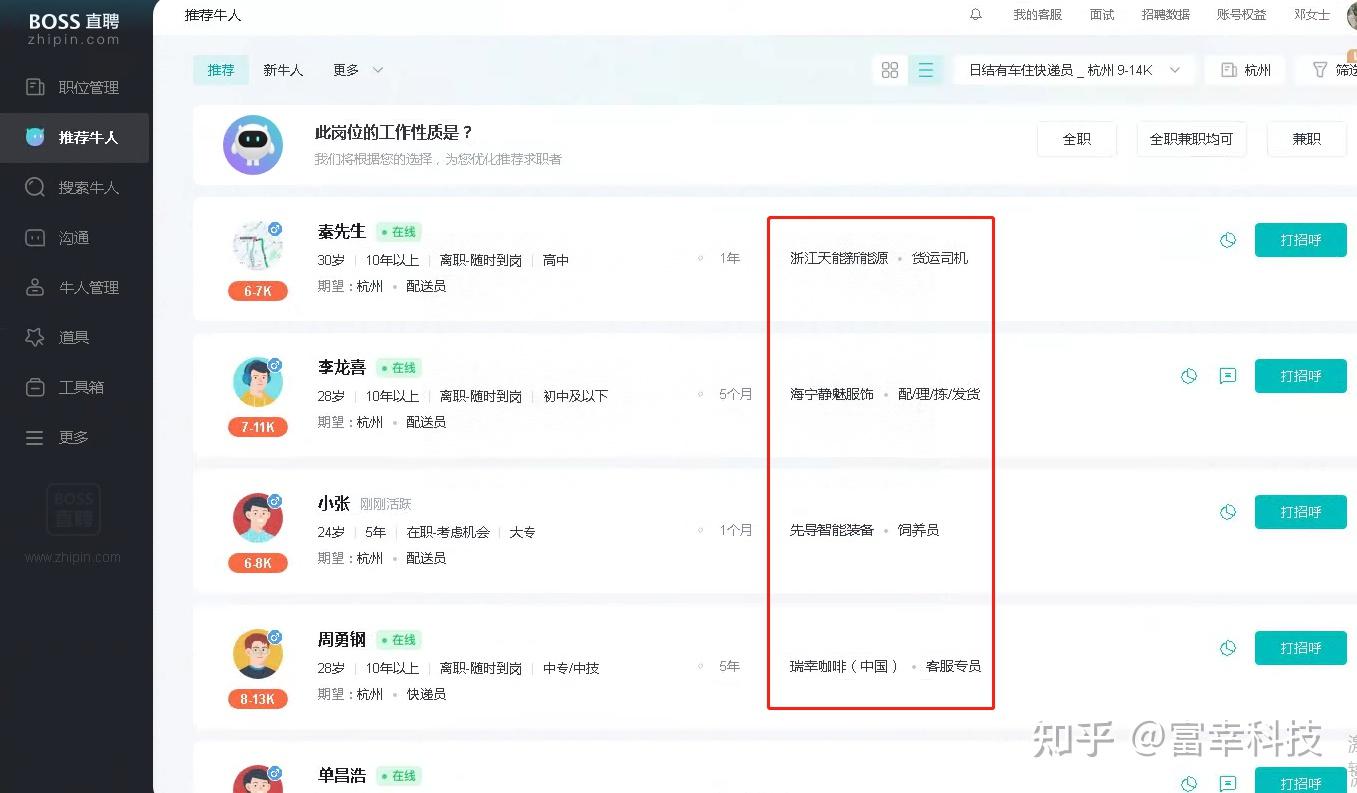The width and height of the screenshot is (1357, 793).
Task: Open 账号权益 in the top bar
Action: click(1242, 15)
